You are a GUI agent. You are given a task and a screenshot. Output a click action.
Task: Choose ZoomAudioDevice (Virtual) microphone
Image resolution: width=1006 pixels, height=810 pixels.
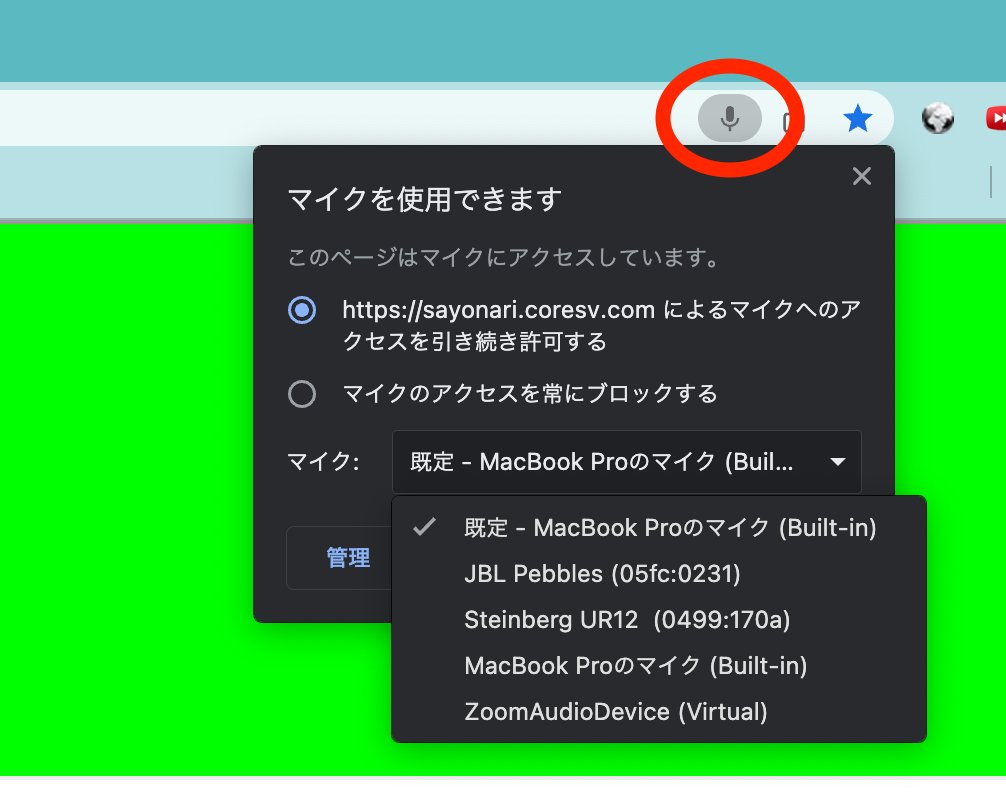(659, 712)
